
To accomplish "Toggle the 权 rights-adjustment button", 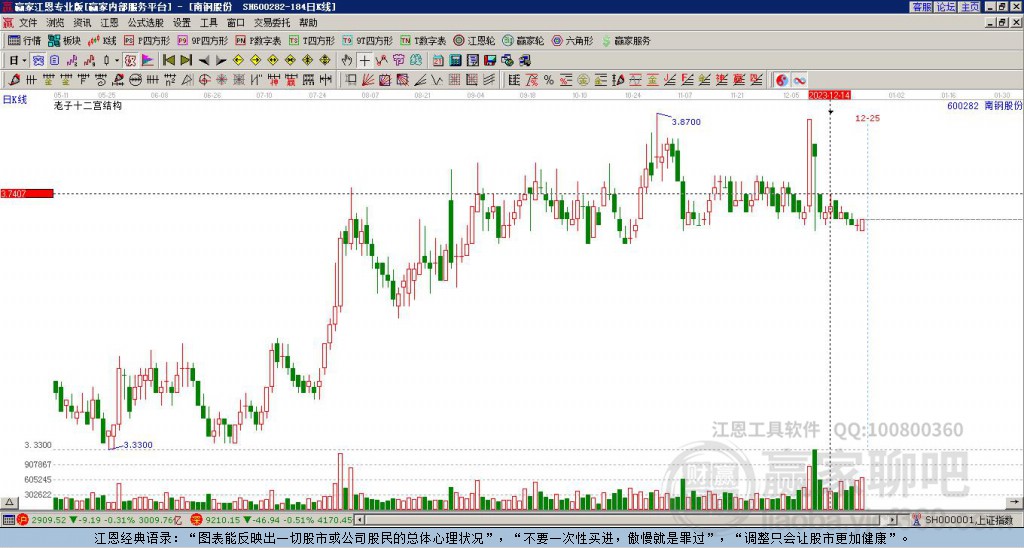I will coord(131,60).
